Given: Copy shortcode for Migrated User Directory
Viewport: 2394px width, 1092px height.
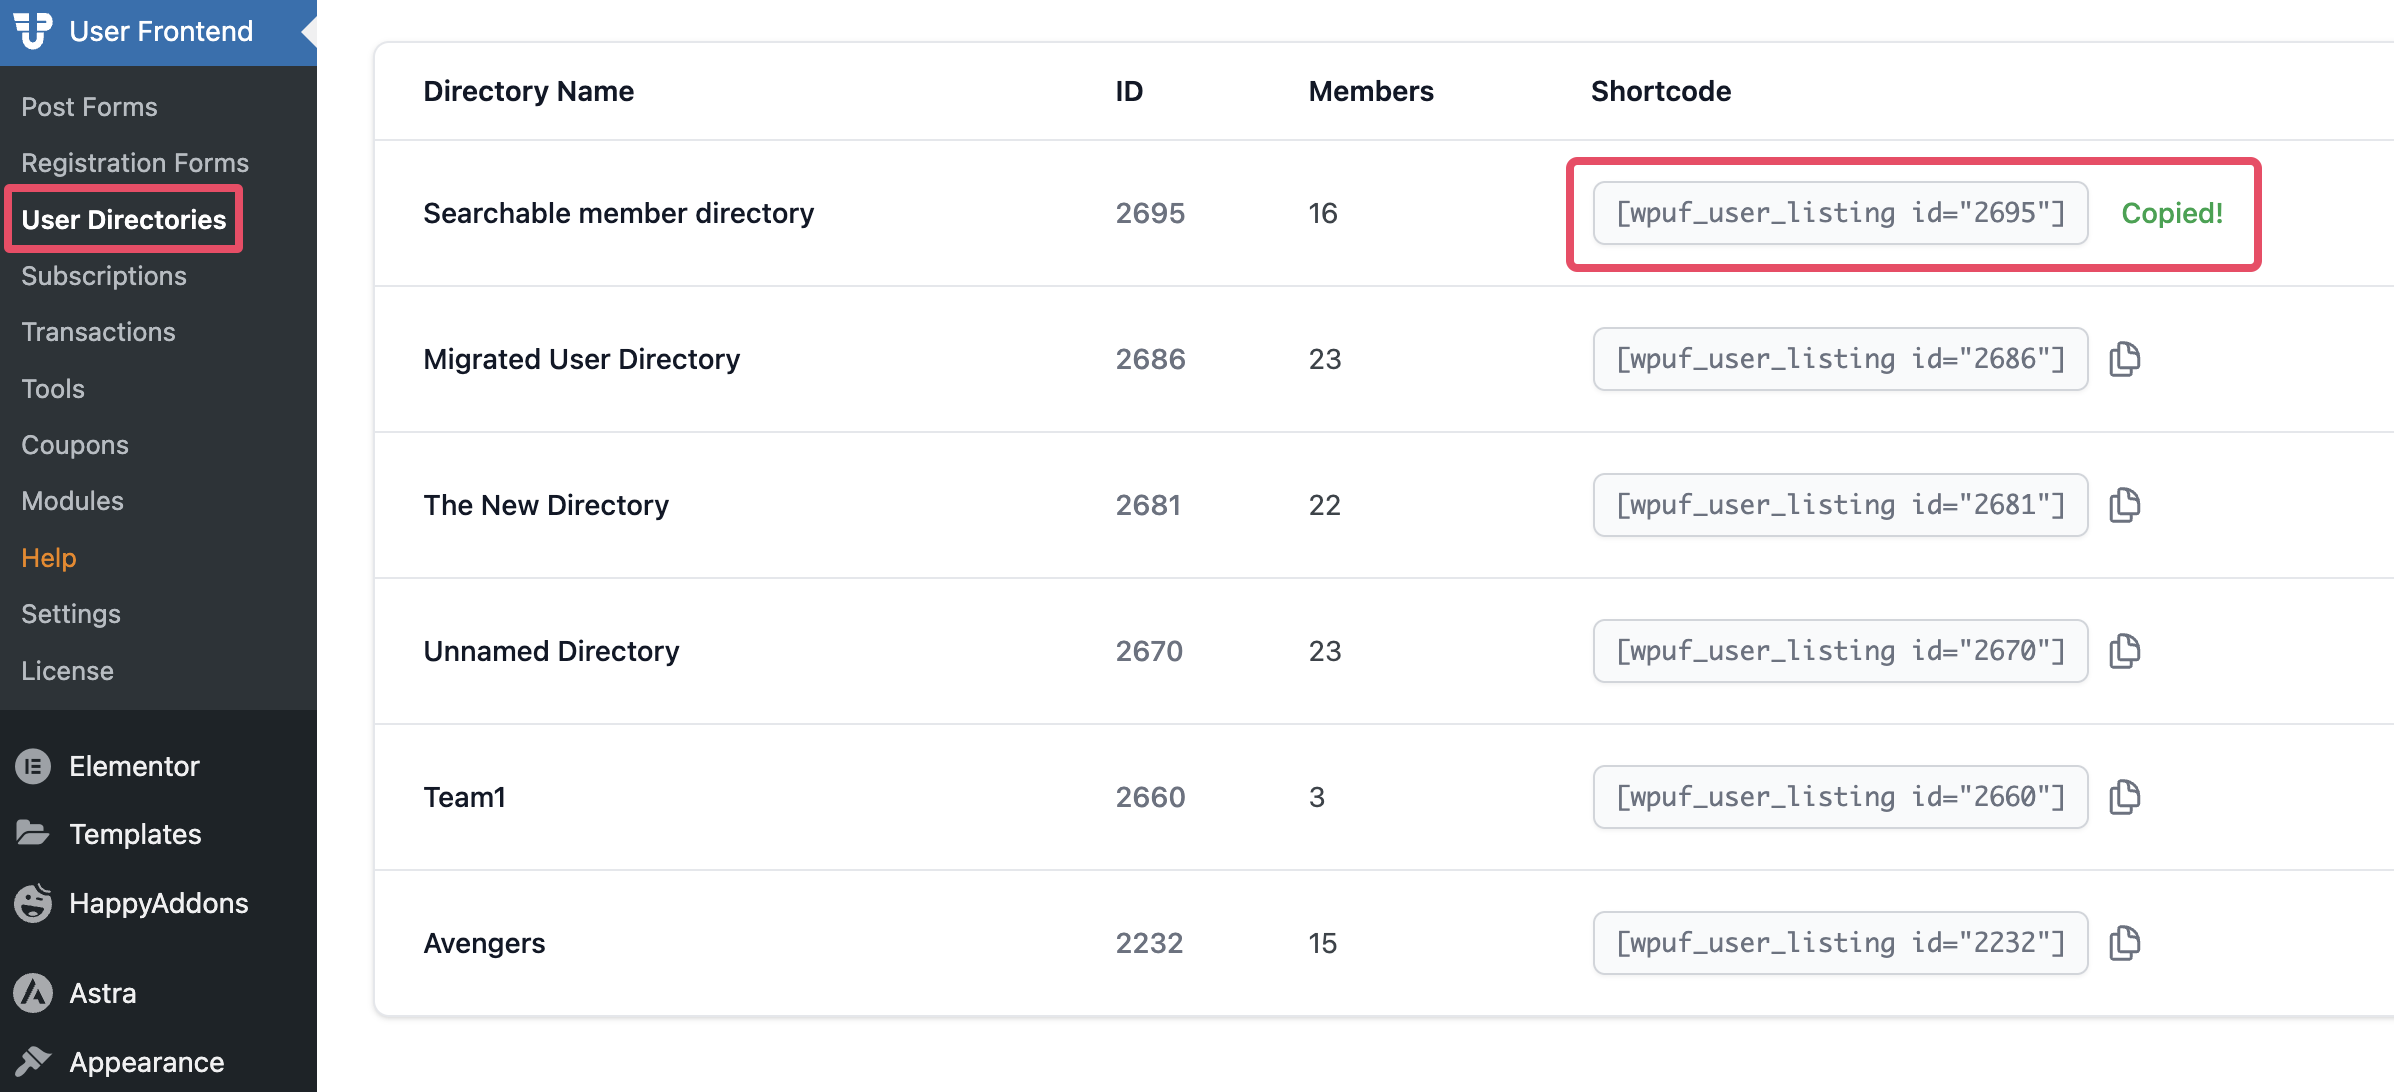Looking at the screenshot, I should 2124,359.
